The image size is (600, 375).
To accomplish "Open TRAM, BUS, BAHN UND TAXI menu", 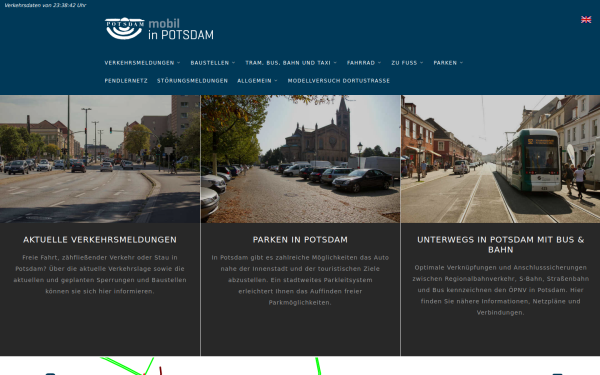I will [288, 63].
